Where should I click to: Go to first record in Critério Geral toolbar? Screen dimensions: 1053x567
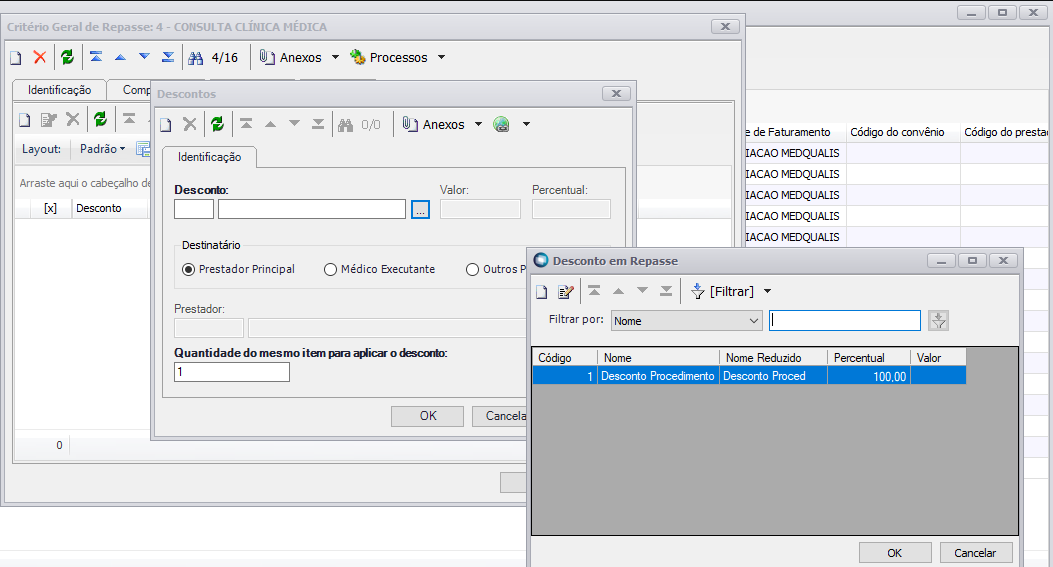96,57
